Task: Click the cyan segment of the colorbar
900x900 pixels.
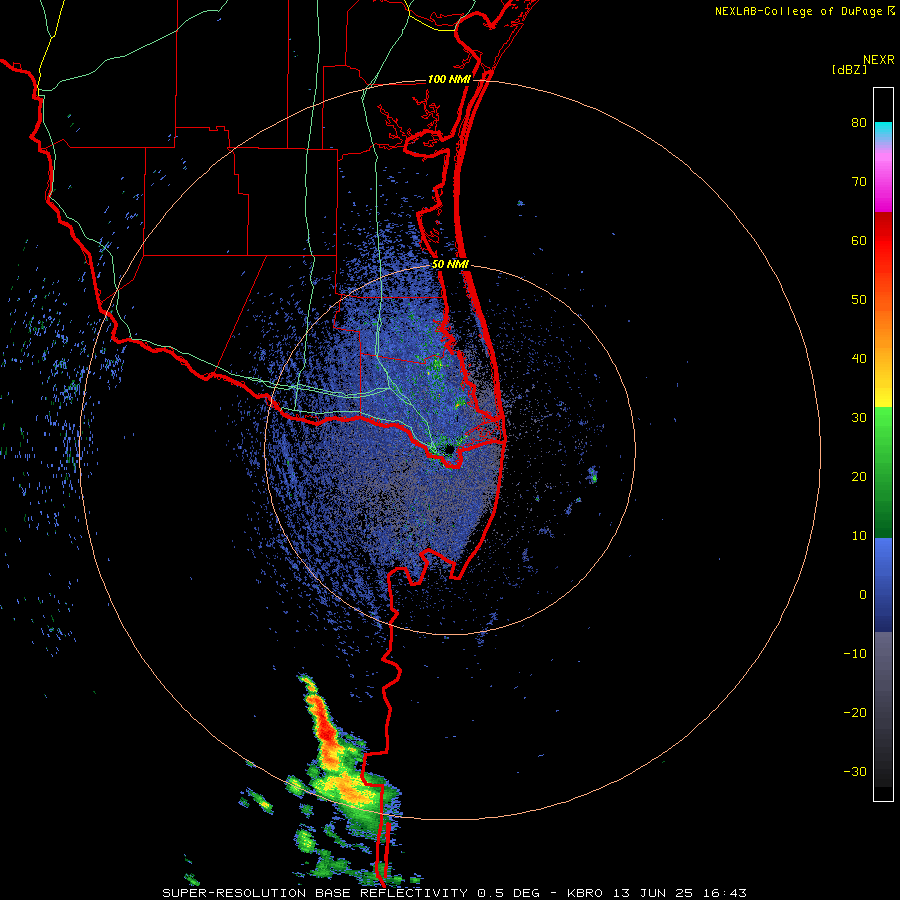Action: [x=883, y=131]
